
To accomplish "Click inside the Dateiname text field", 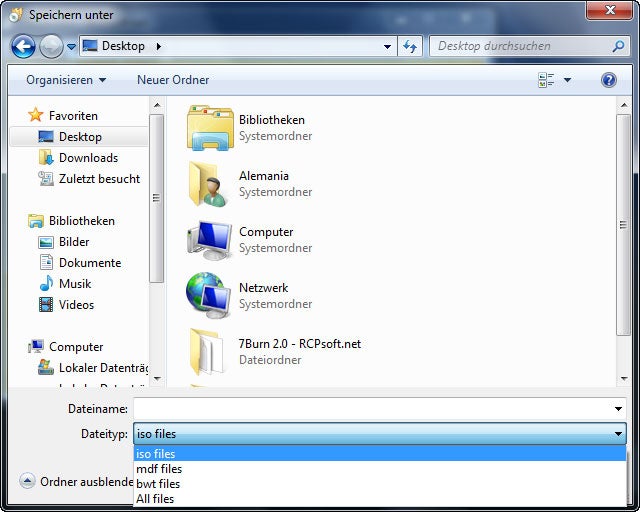I will click(372, 409).
